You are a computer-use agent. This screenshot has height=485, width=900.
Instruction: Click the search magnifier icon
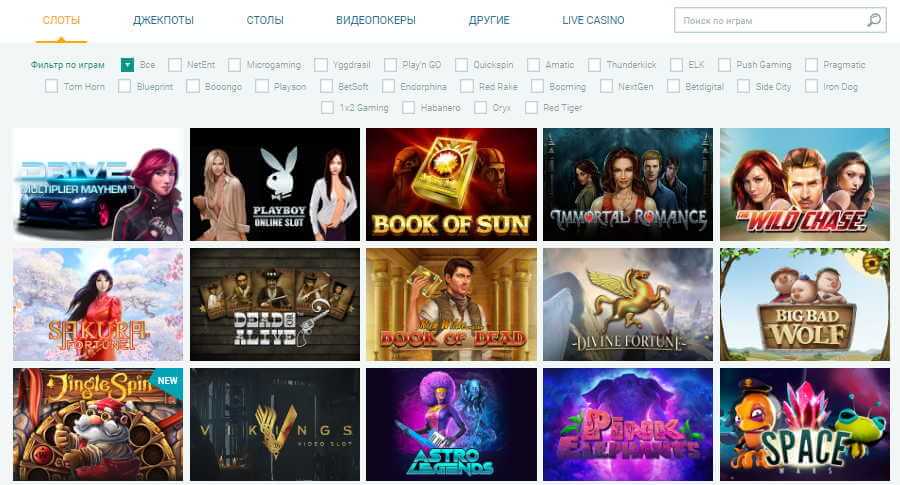[874, 20]
